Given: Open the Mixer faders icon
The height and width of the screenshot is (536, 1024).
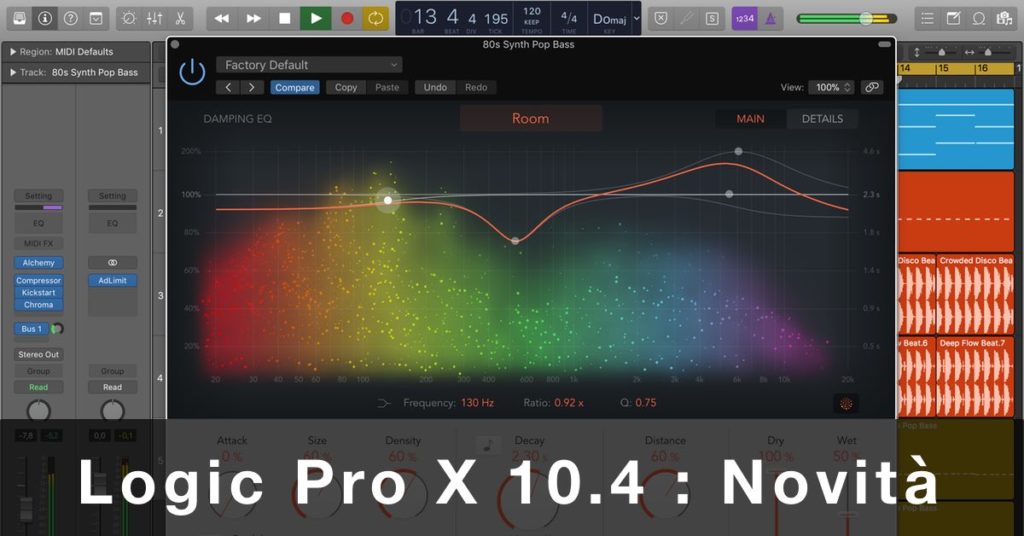Looking at the screenshot, I should pos(155,18).
